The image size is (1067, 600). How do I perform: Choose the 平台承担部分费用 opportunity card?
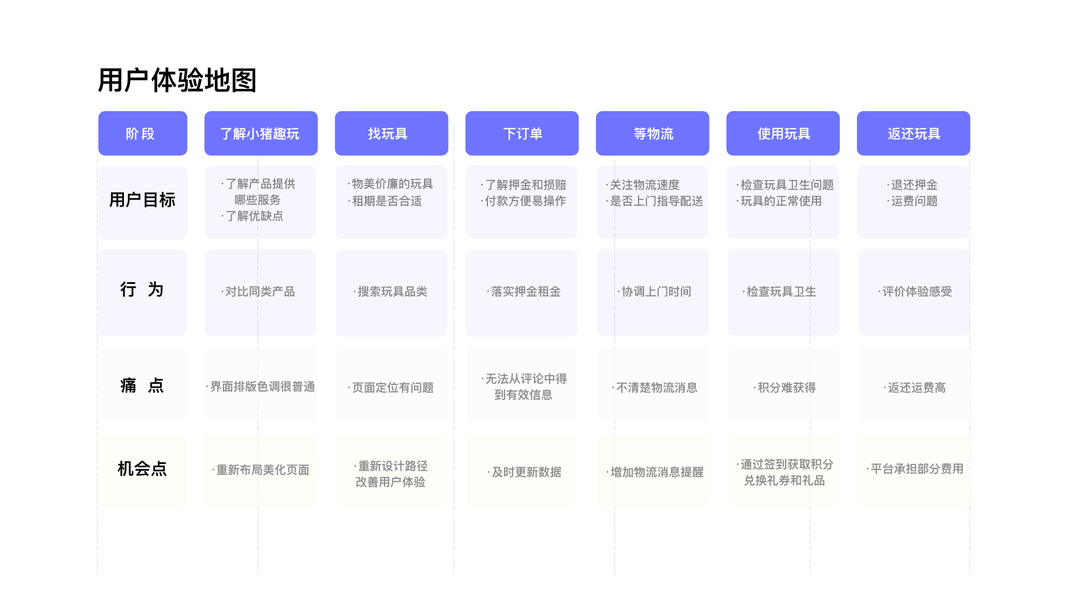pyautogui.click(x=913, y=469)
